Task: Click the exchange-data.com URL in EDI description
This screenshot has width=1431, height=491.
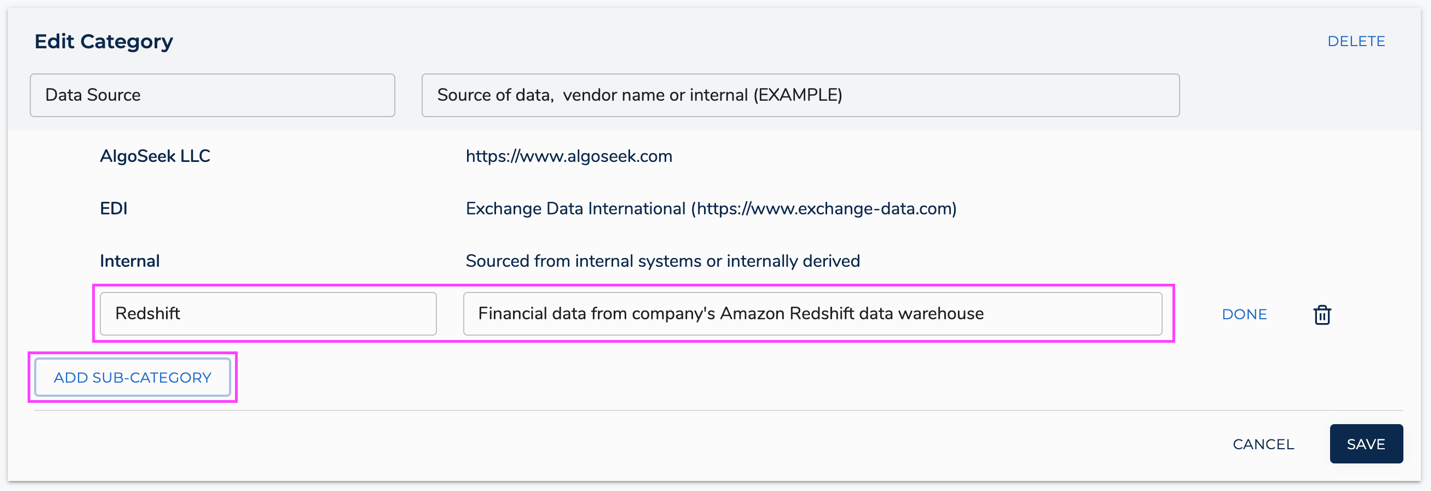Action: coord(824,209)
